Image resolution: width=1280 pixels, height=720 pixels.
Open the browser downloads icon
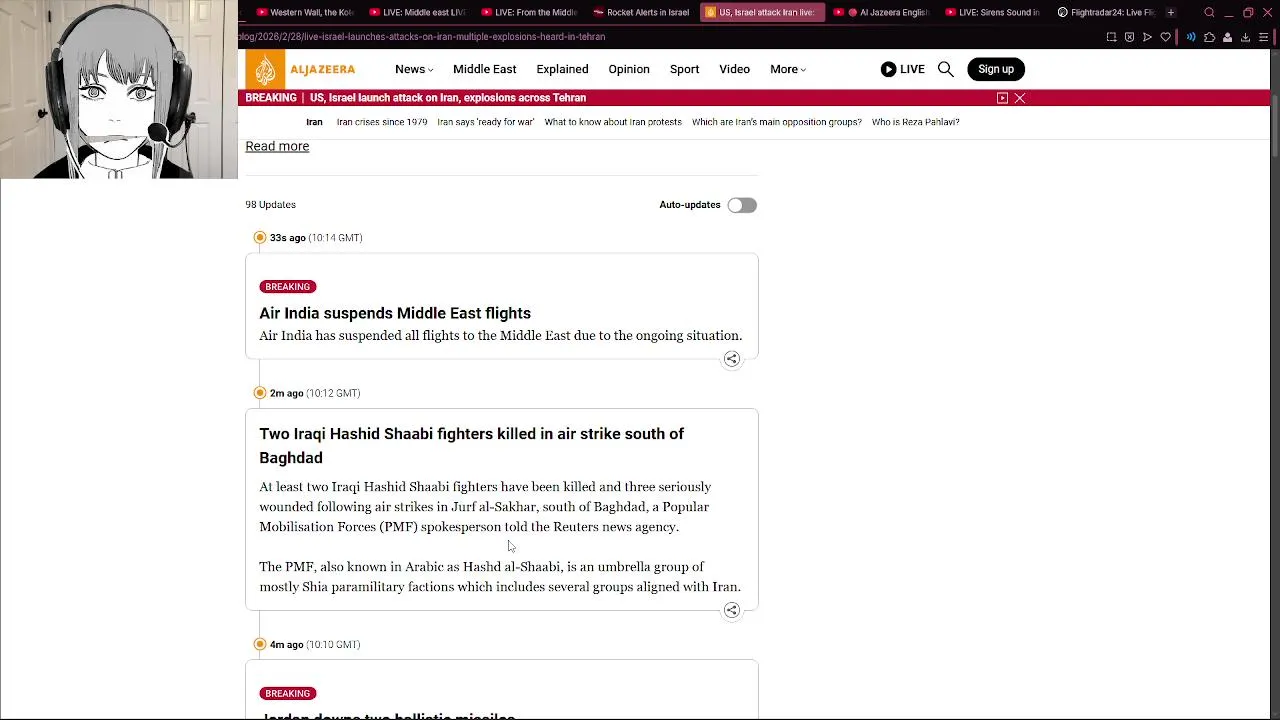pos(1245,37)
